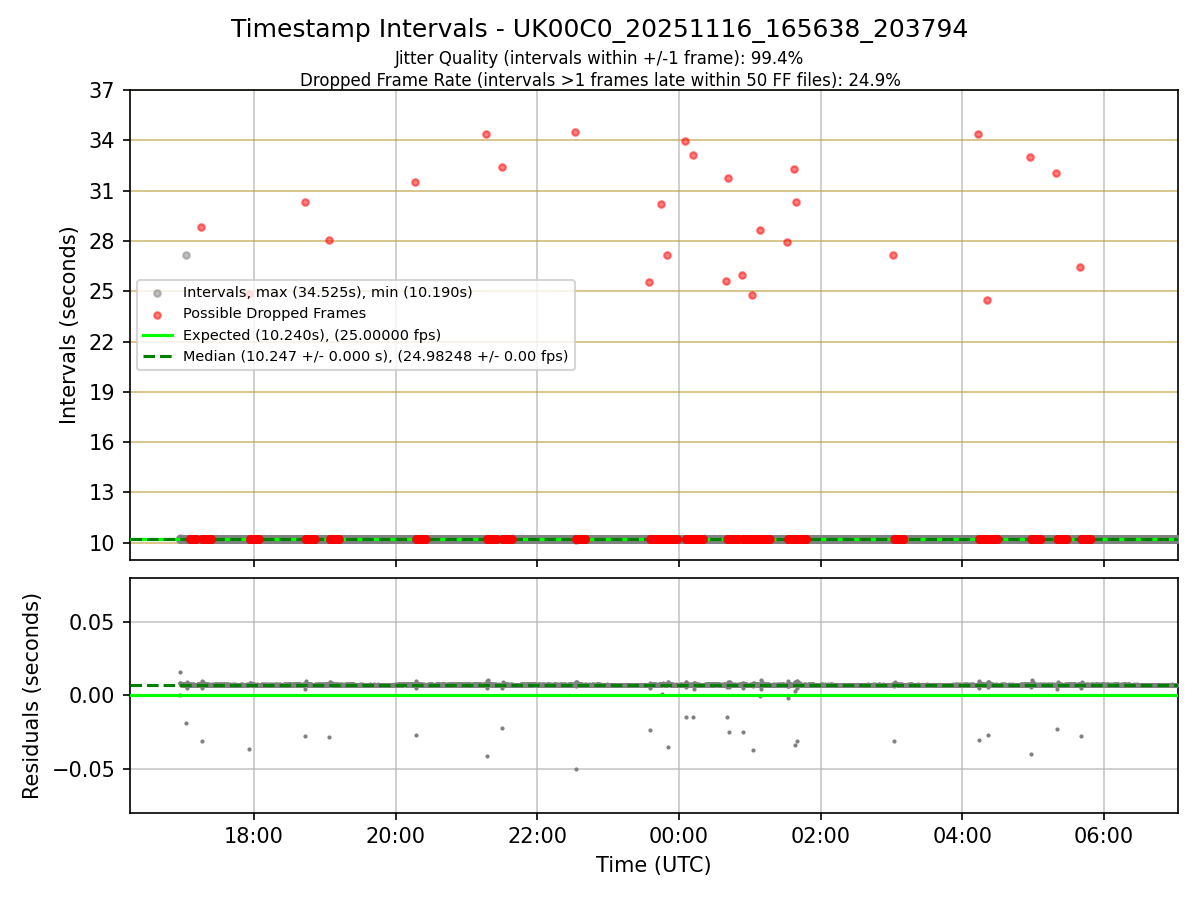Click legend entry 'Intervals, max (34.525s), min (10.190s)'

click(327, 292)
